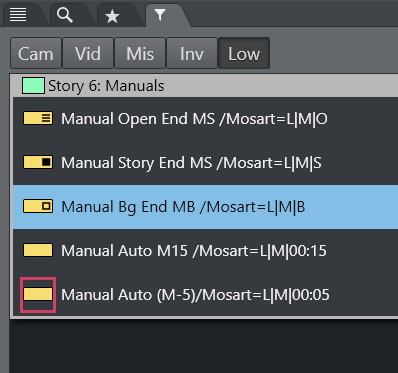Collapse the Story 6: Manuals header
The height and width of the screenshot is (373, 398).
pos(205,86)
